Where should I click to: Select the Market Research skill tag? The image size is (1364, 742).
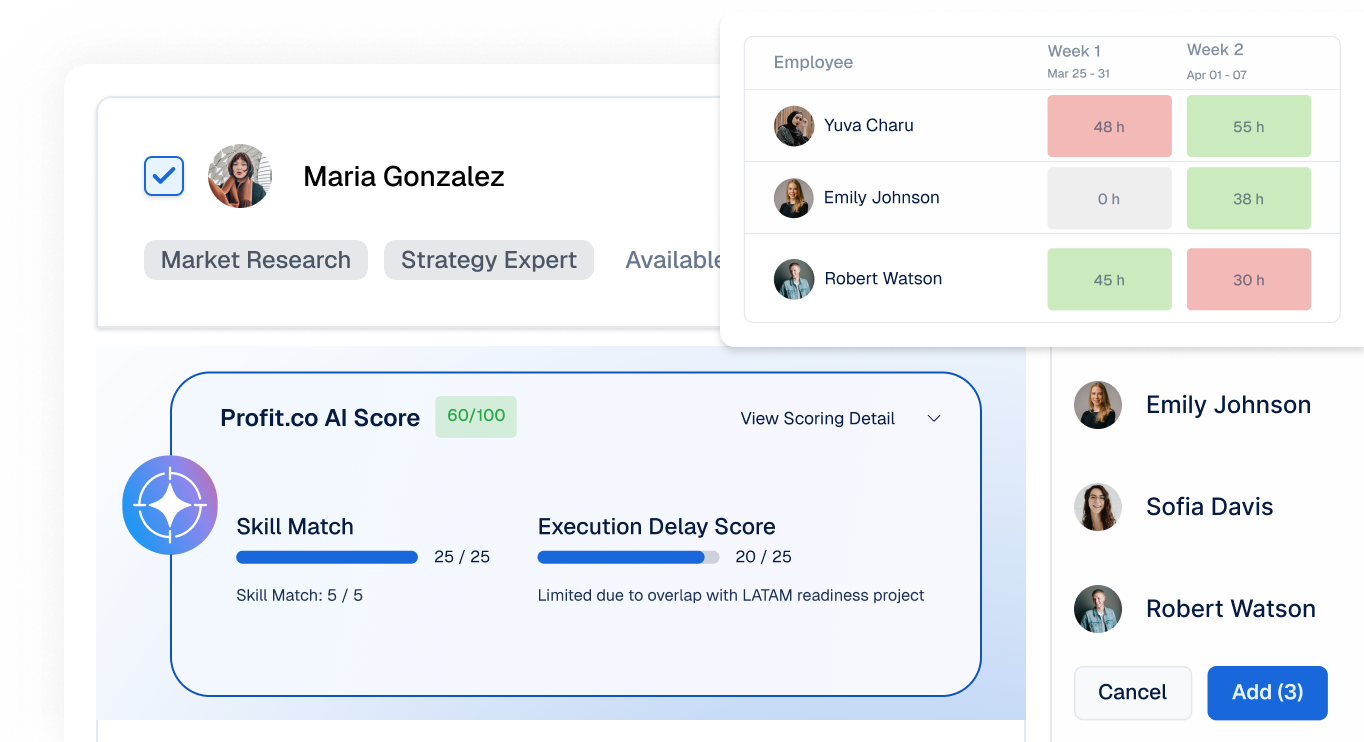coord(256,260)
